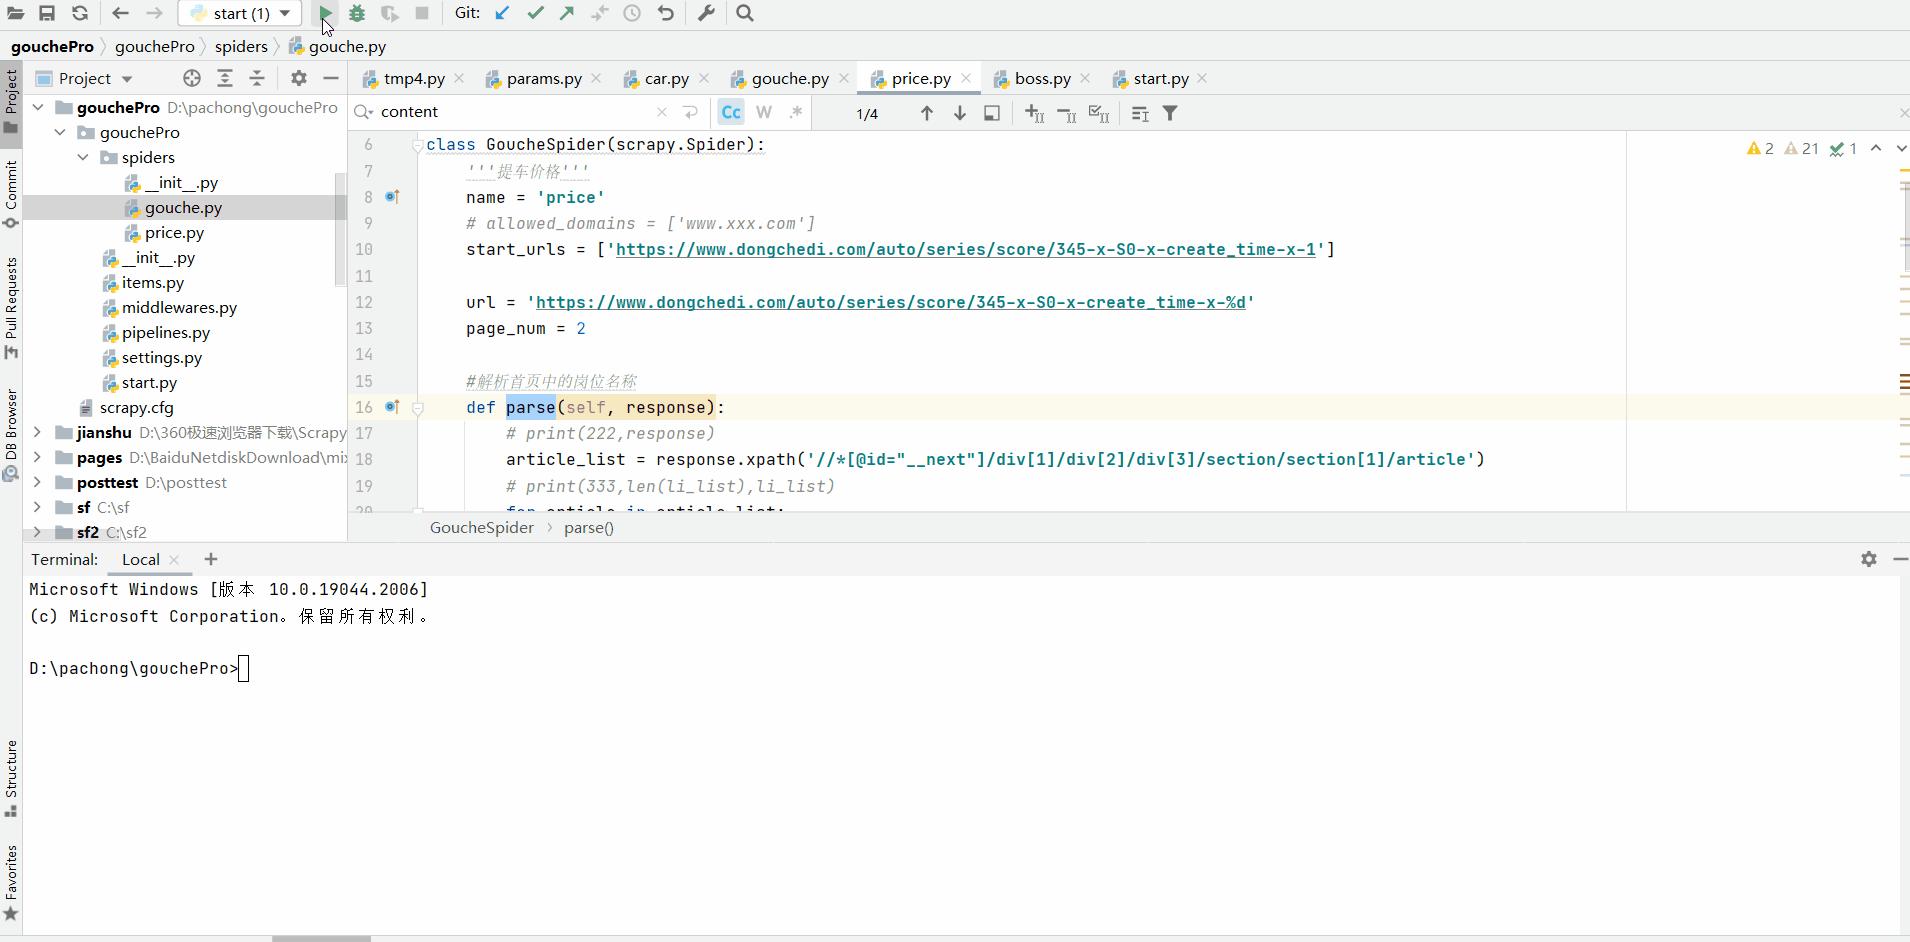Click Git Rollback undo icon

pos(665,13)
